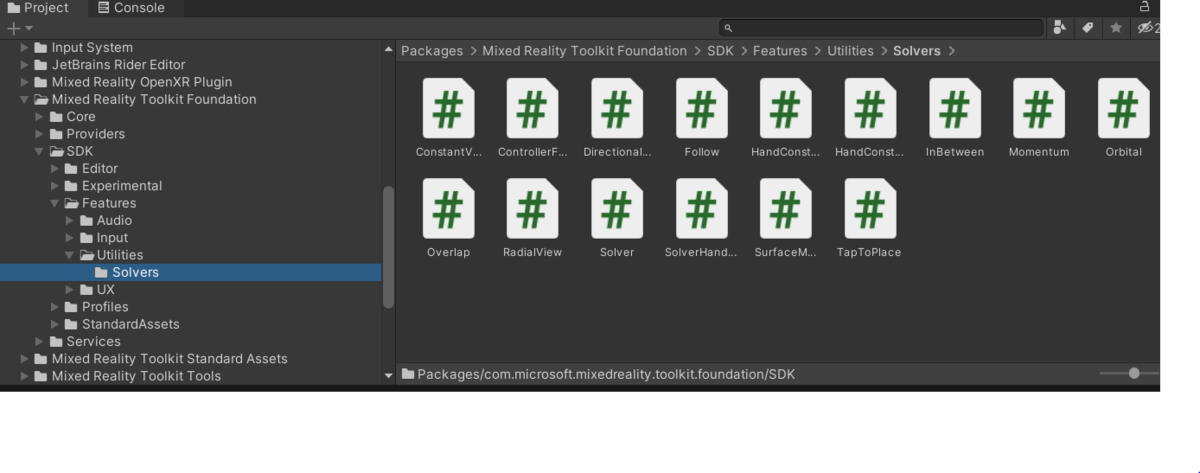Click the project search input field
This screenshot has width=1200, height=473.
pyautogui.click(x=881, y=28)
